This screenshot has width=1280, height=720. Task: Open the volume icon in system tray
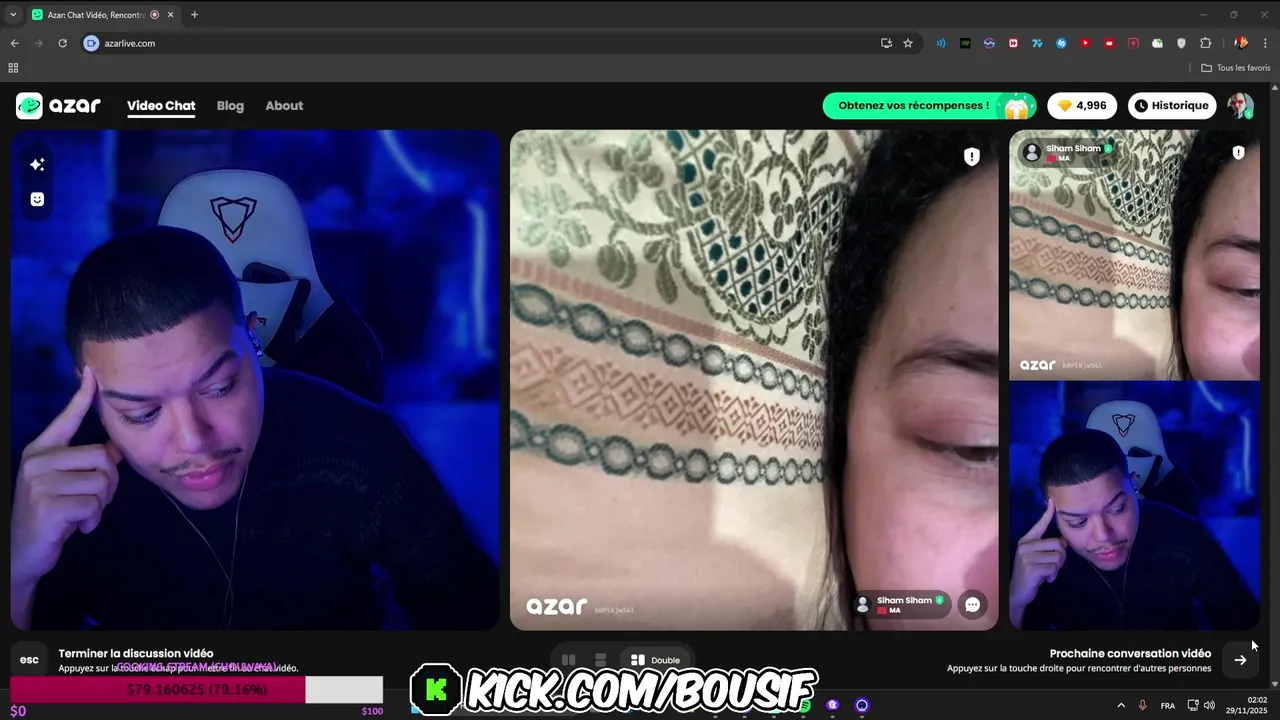1209,705
